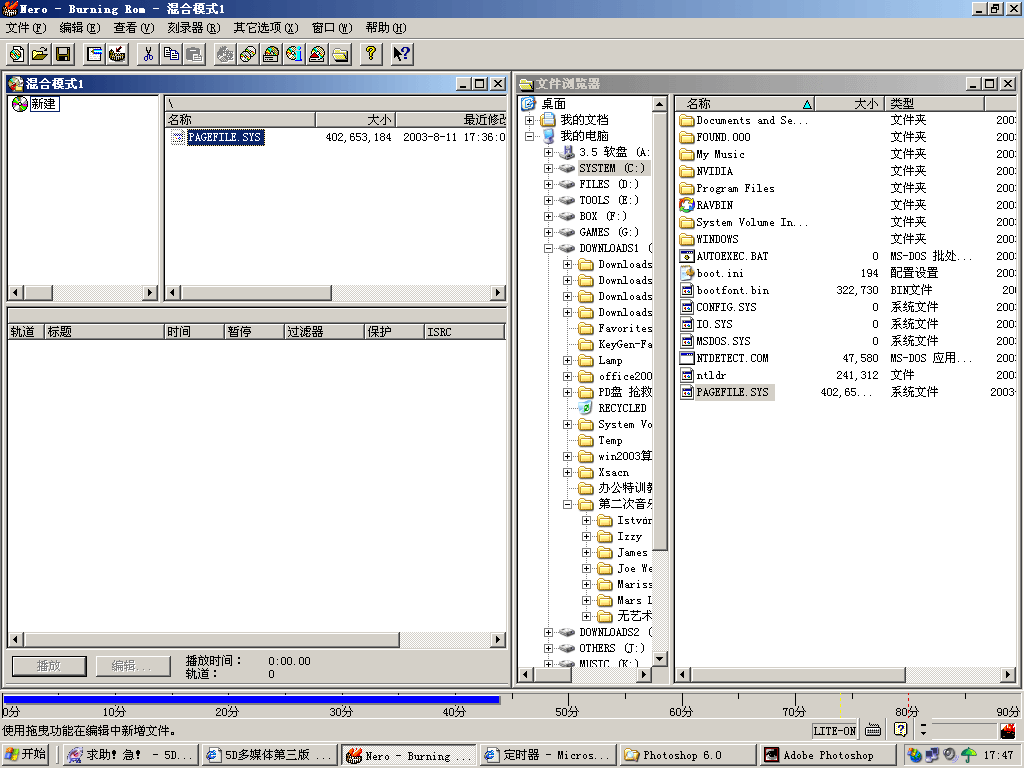The width and height of the screenshot is (1024, 768).
Task: Switch to the 定时器 taskbar button
Action: pos(549,755)
